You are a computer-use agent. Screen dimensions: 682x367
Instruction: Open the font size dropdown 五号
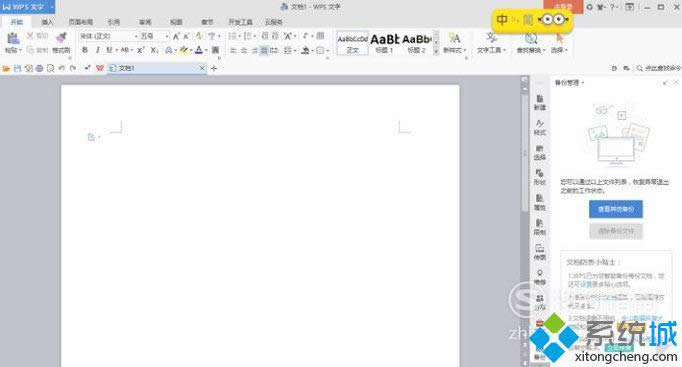154,36
